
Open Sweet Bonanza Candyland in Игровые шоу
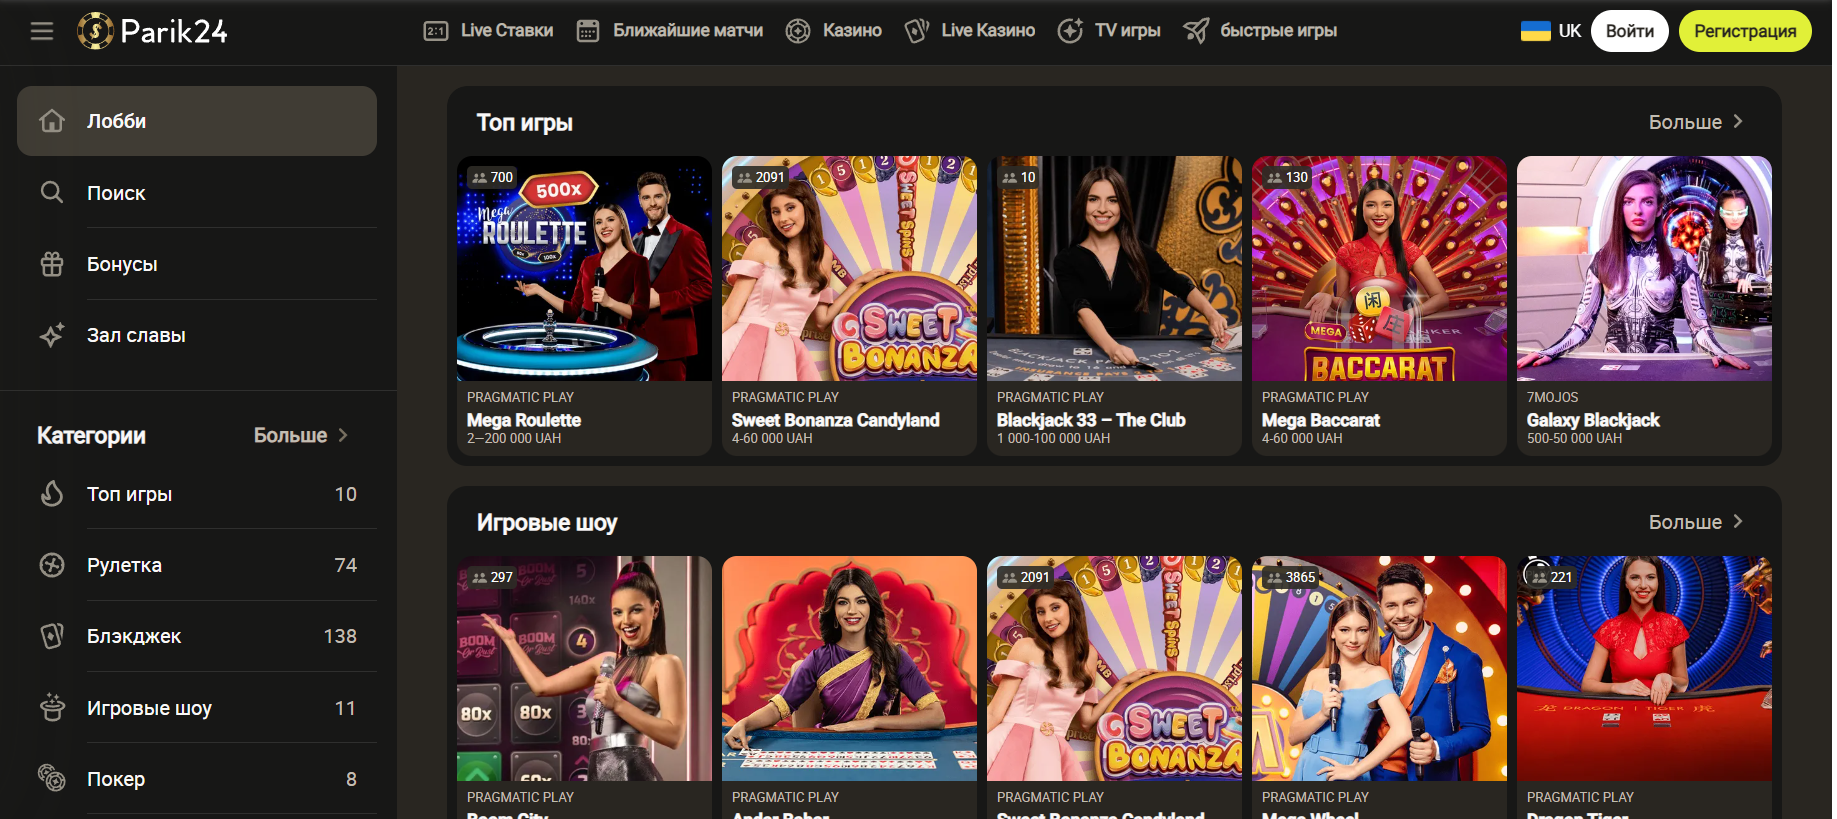click(x=1114, y=668)
